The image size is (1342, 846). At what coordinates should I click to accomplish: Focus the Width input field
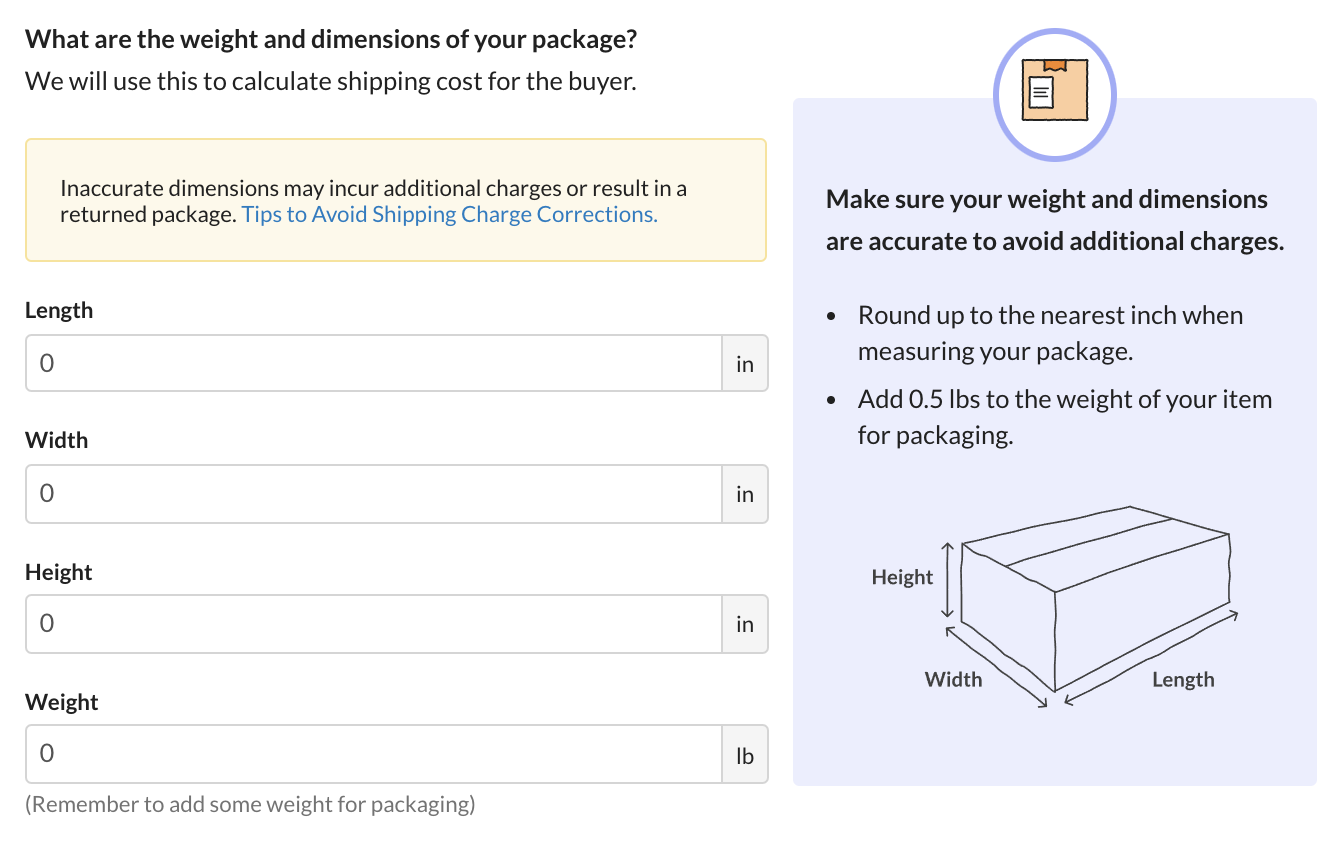(x=373, y=493)
